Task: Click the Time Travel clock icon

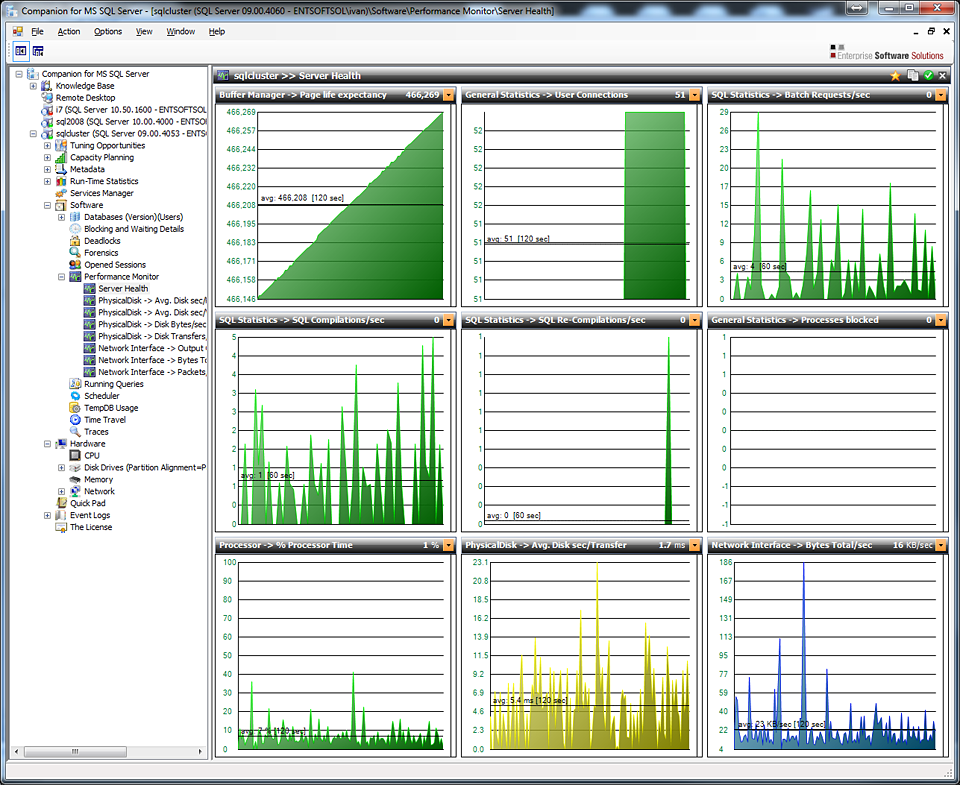Action: (75, 419)
